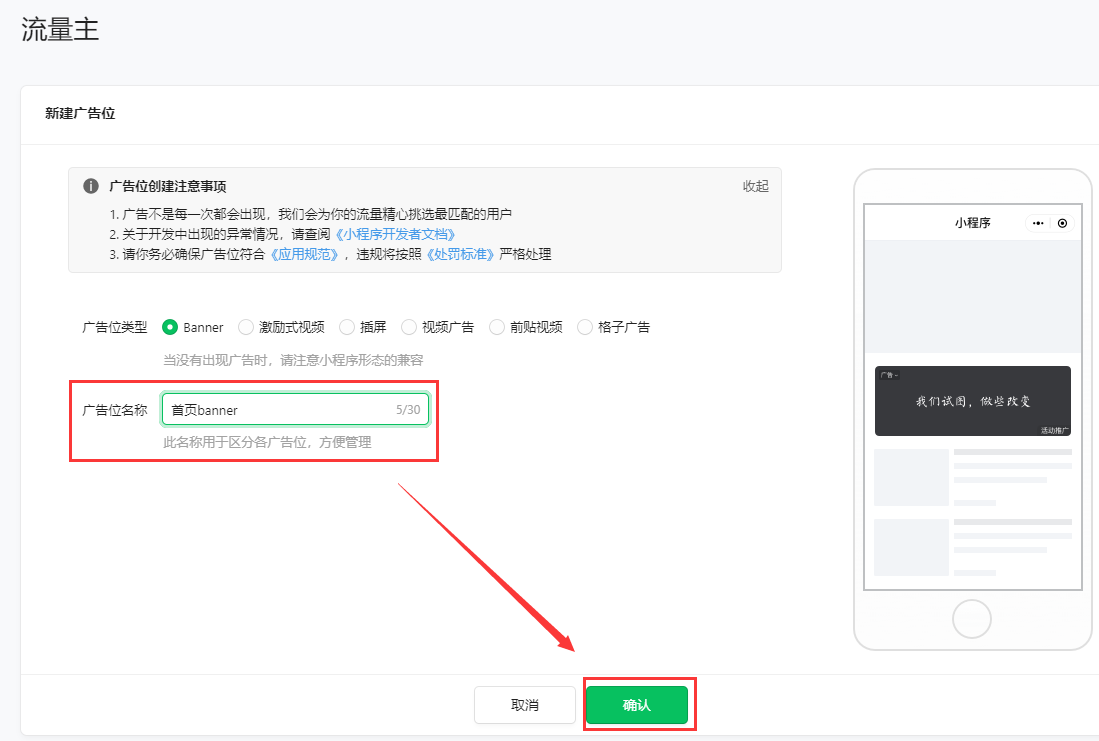Confirm with the green 确认 button
Image resolution: width=1099 pixels, height=741 pixels.
[x=636, y=705]
